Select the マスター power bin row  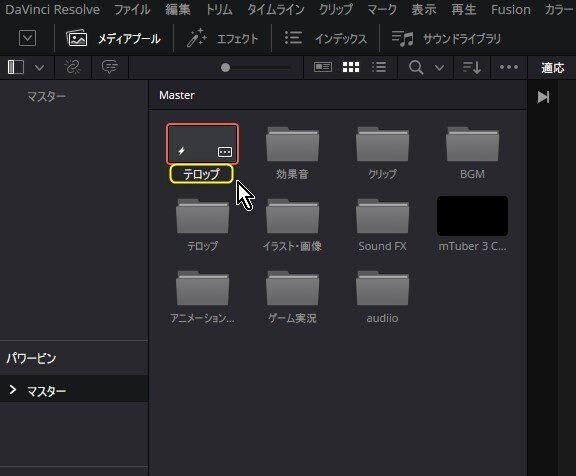(74, 389)
